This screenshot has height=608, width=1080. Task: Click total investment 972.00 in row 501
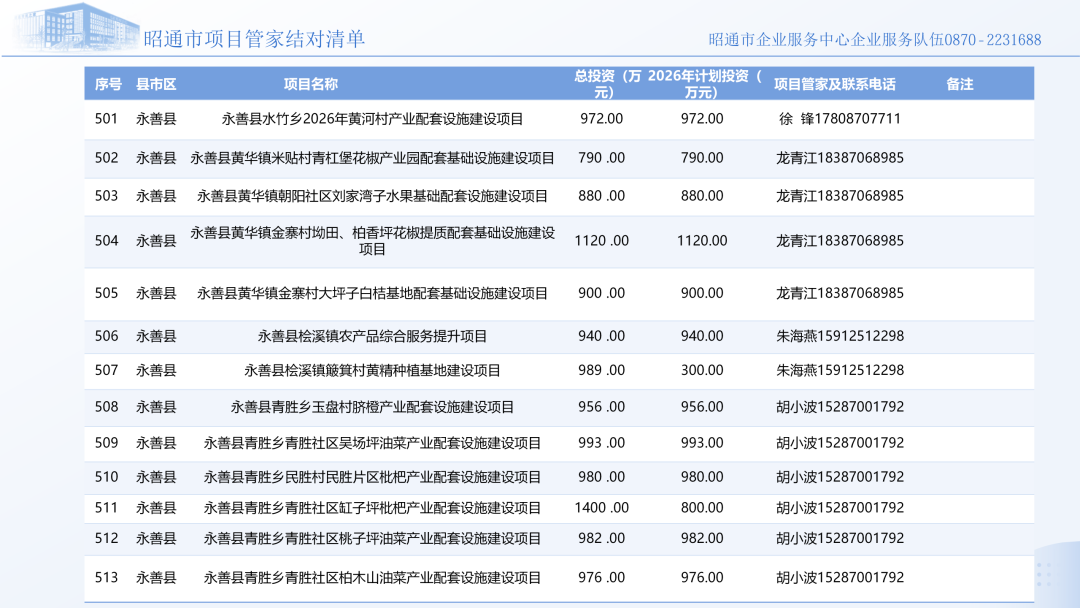coord(601,118)
